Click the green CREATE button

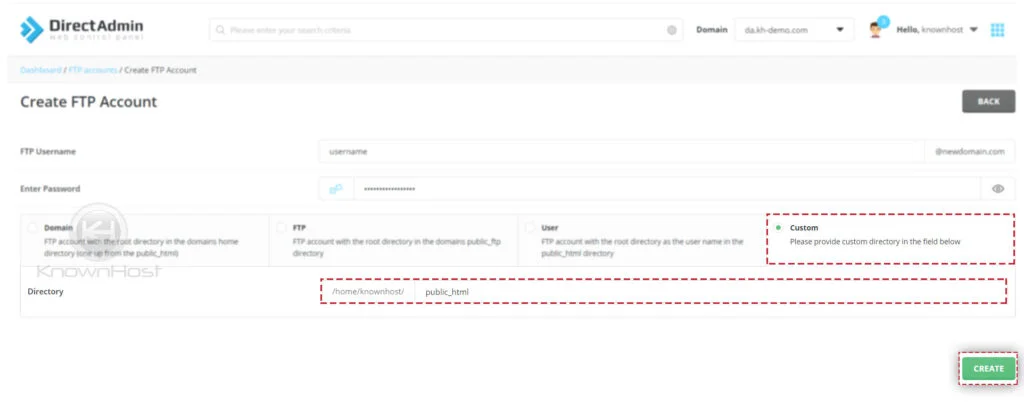pos(988,368)
